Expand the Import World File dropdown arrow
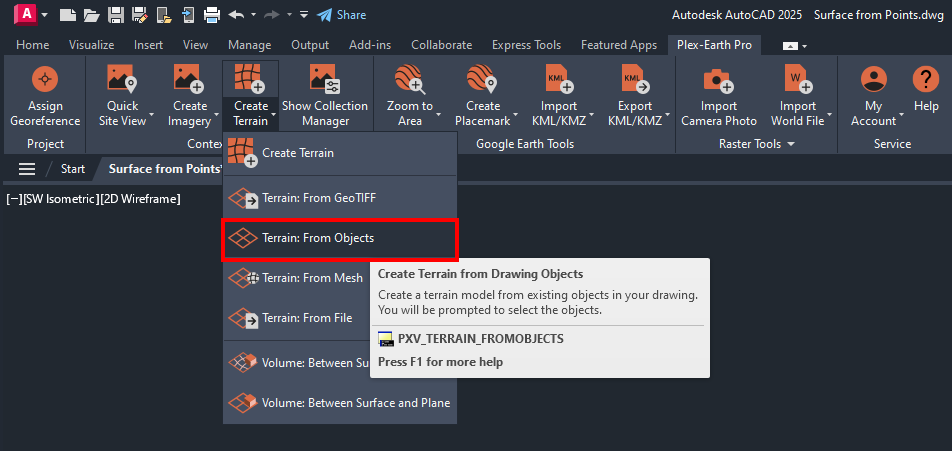Viewport: 952px width, 451px height. pos(830,114)
